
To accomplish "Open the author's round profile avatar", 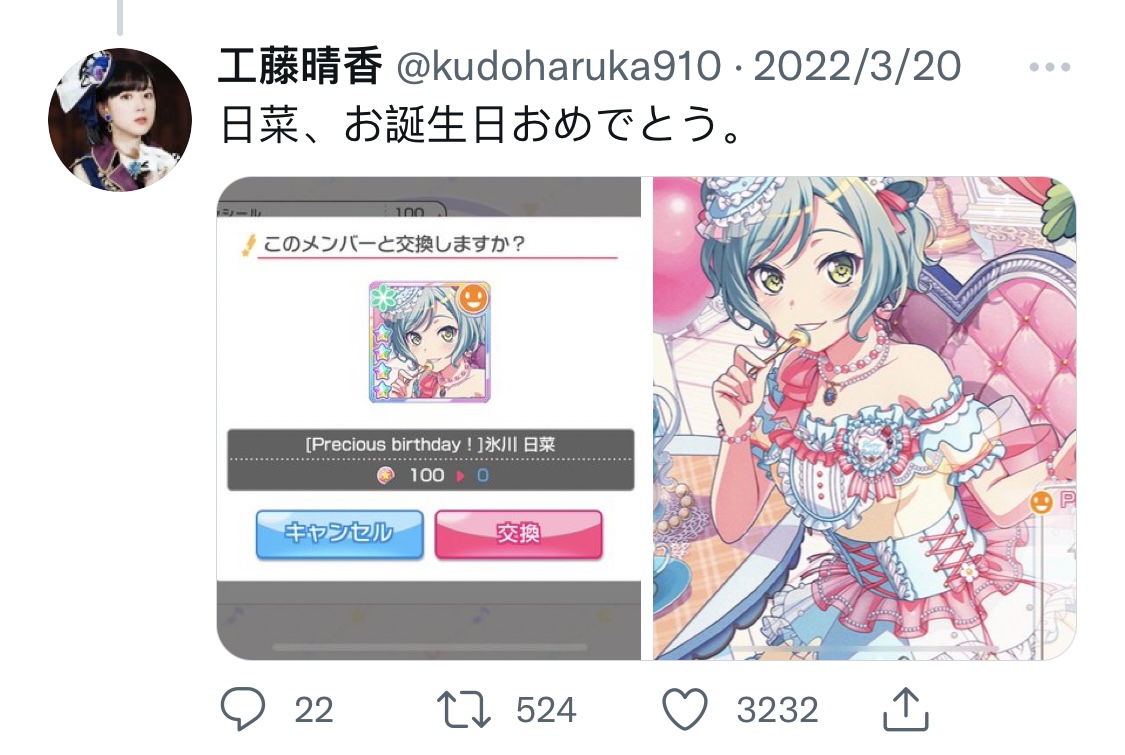I will [x=120, y=120].
